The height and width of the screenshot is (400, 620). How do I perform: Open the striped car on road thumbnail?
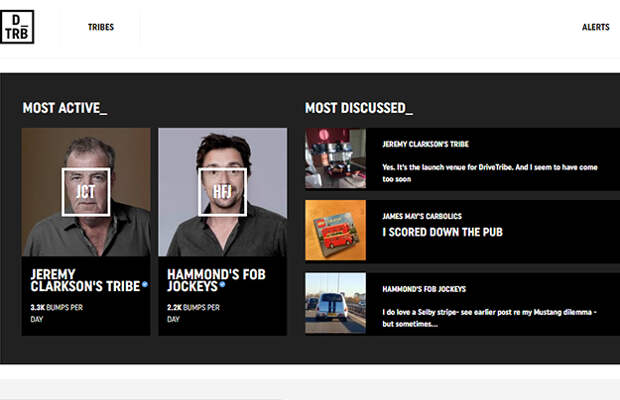click(335, 303)
